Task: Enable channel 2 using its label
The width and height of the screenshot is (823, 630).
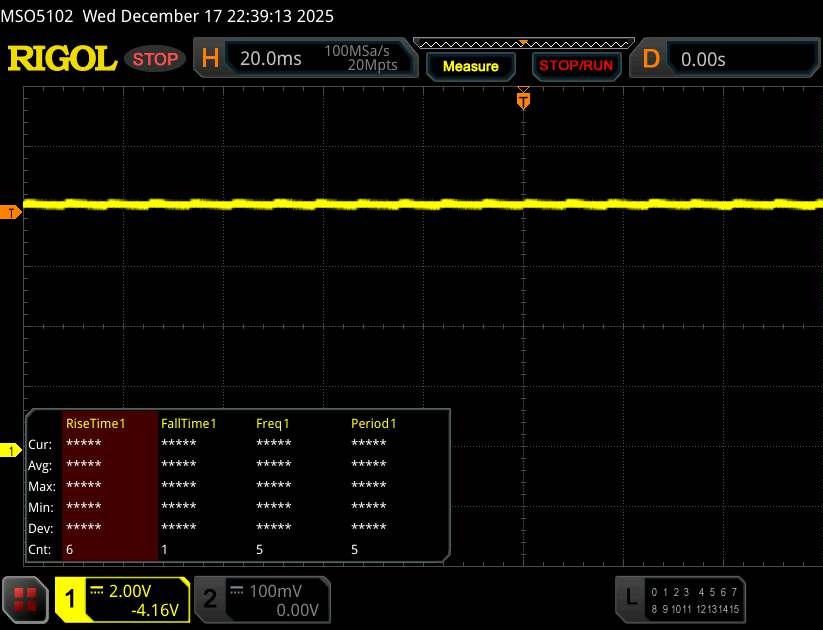Action: 210,599
